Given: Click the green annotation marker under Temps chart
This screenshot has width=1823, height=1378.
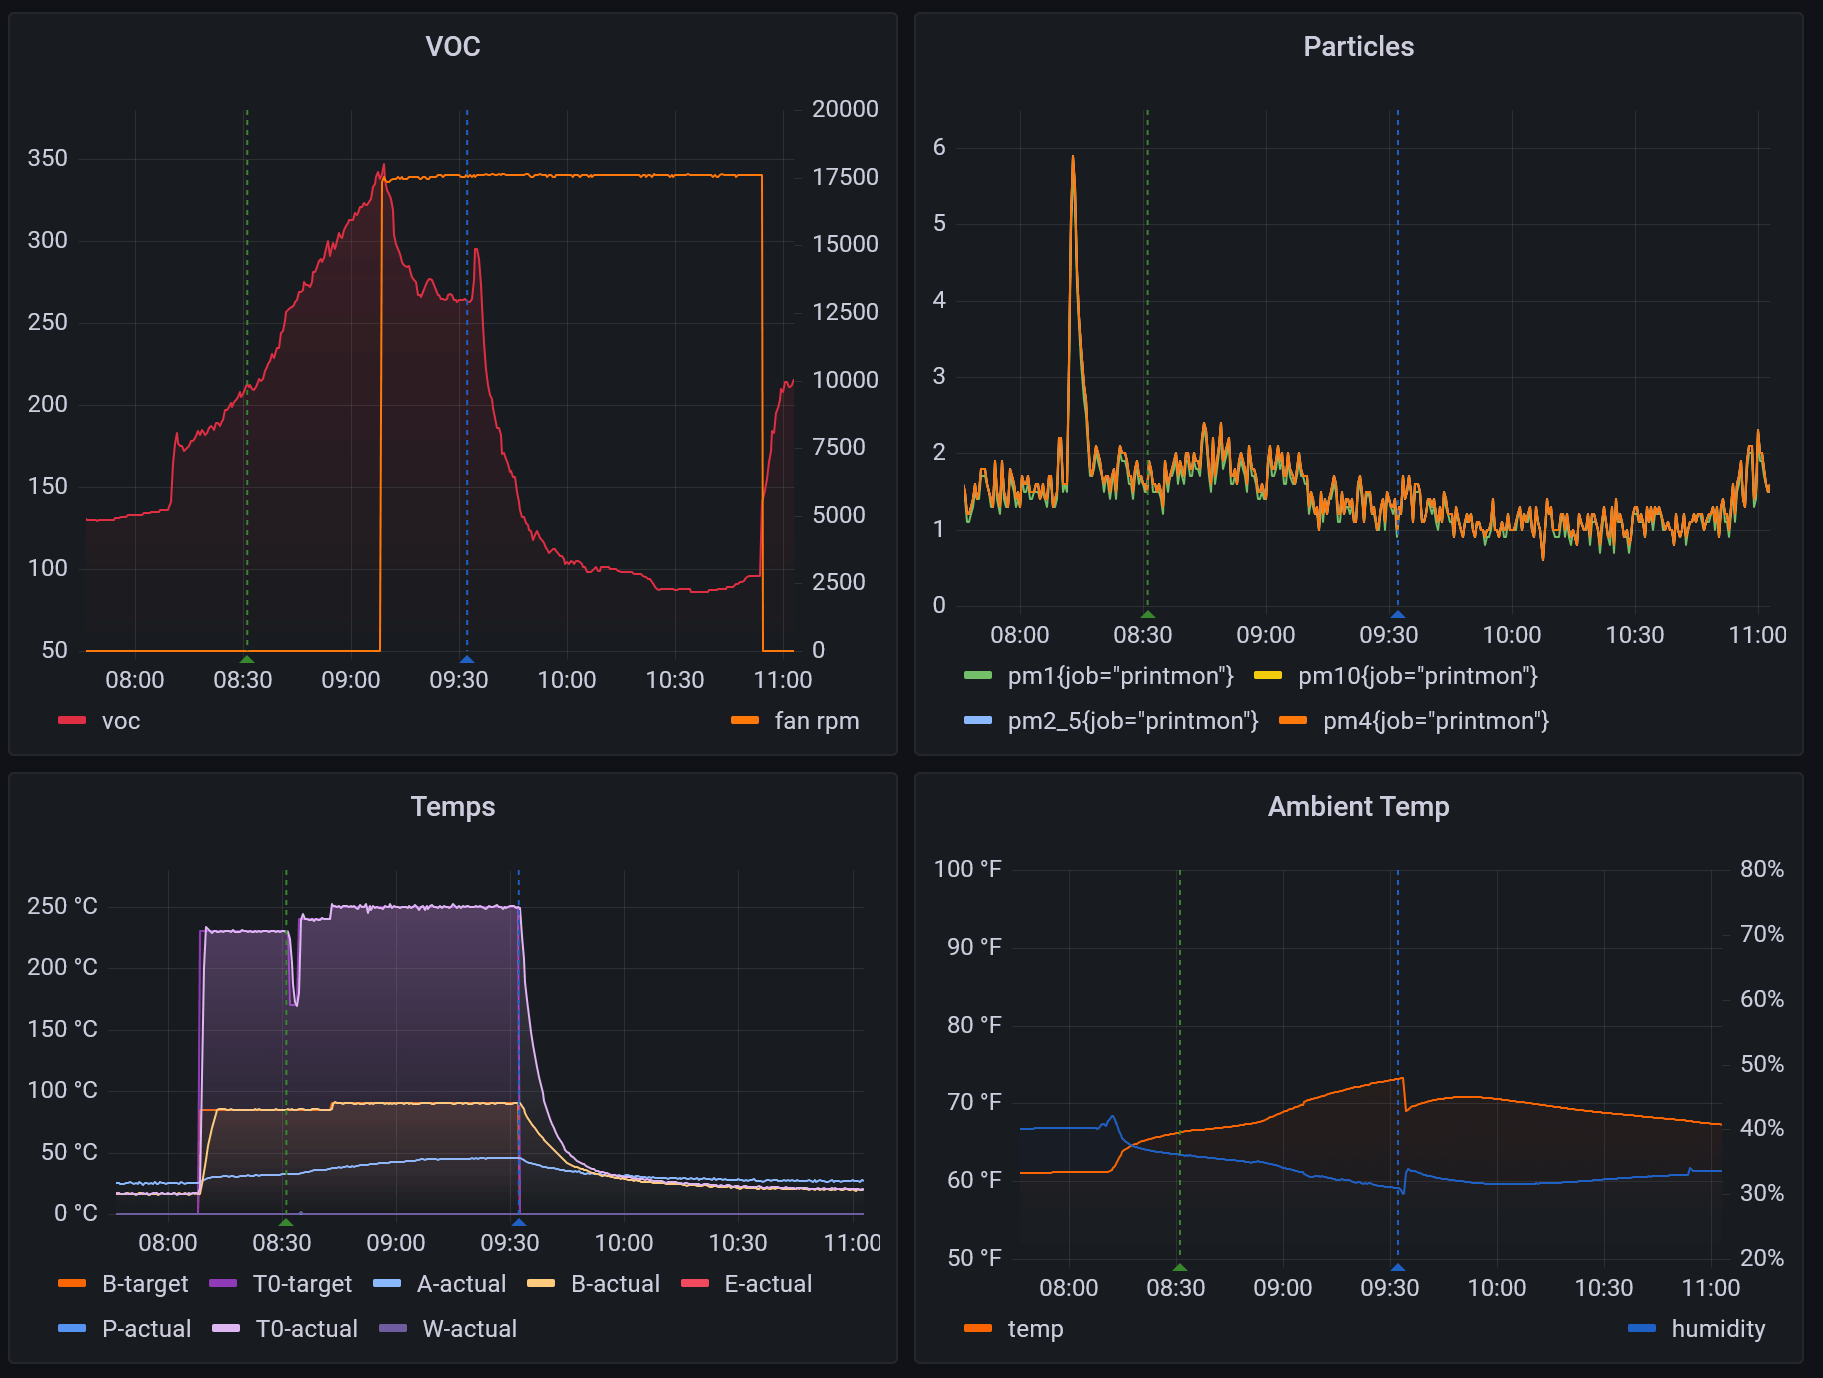Looking at the screenshot, I should click(286, 1221).
